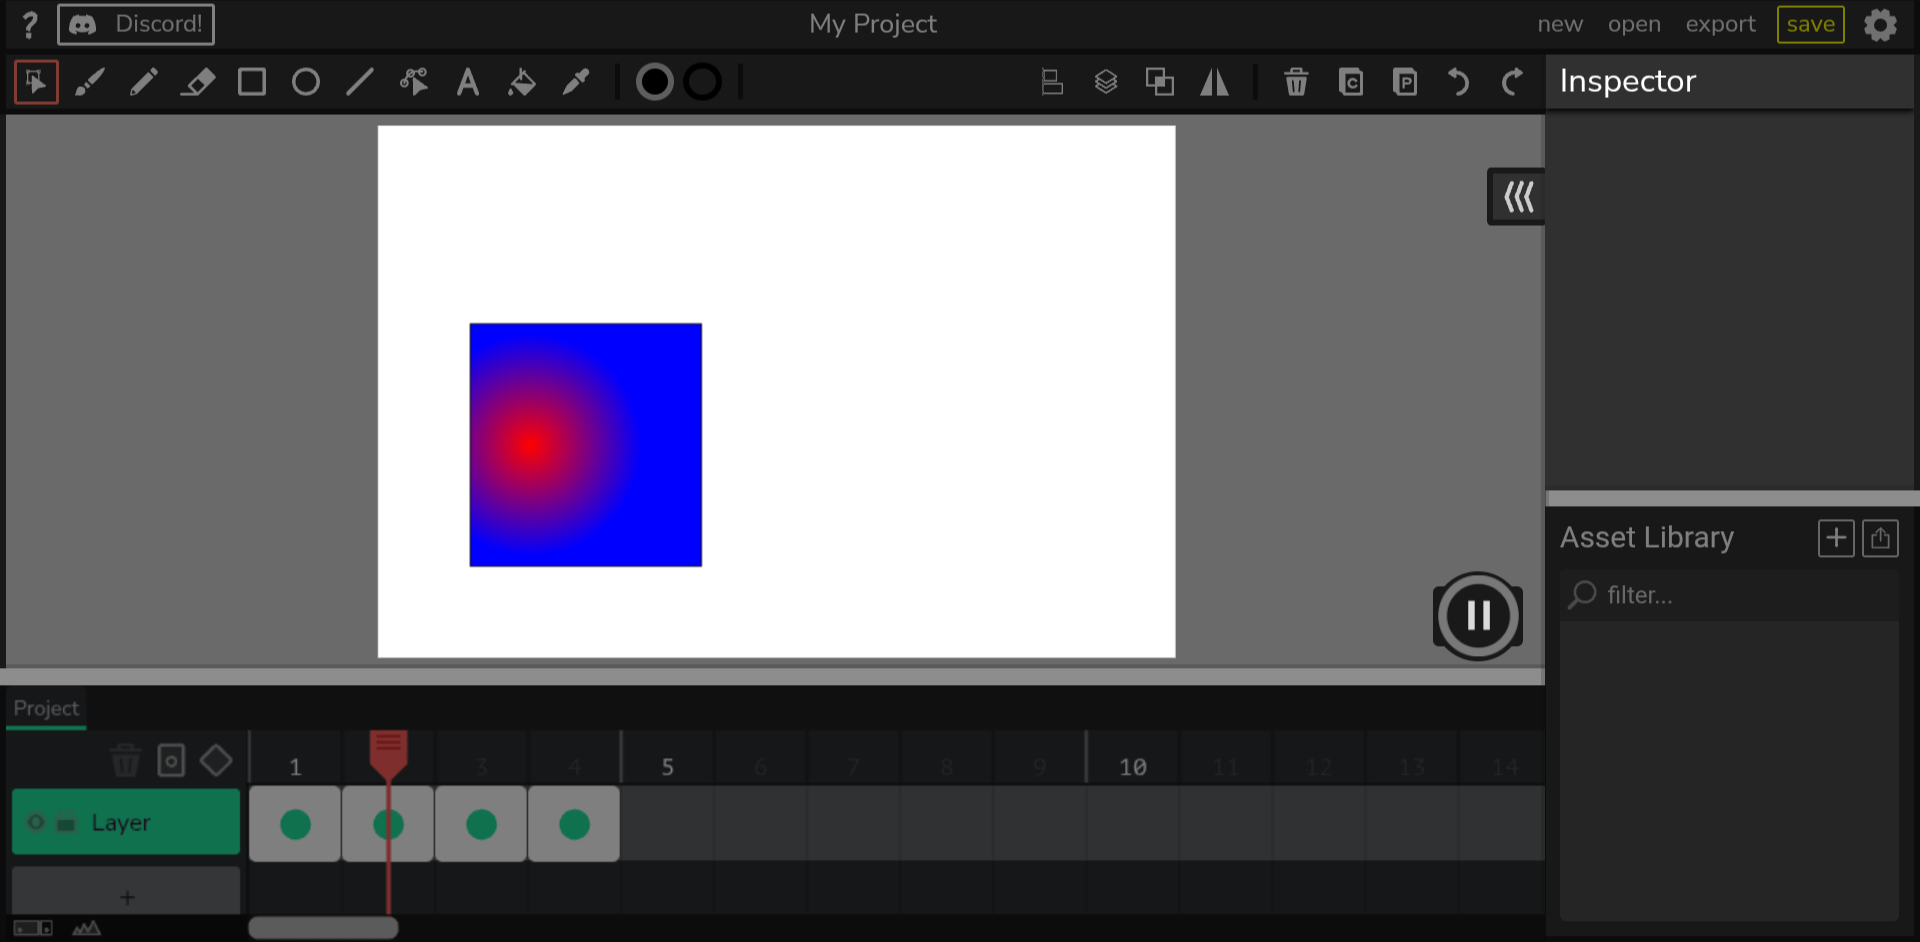Collapse the Inspector panel with arrows

1517,197
